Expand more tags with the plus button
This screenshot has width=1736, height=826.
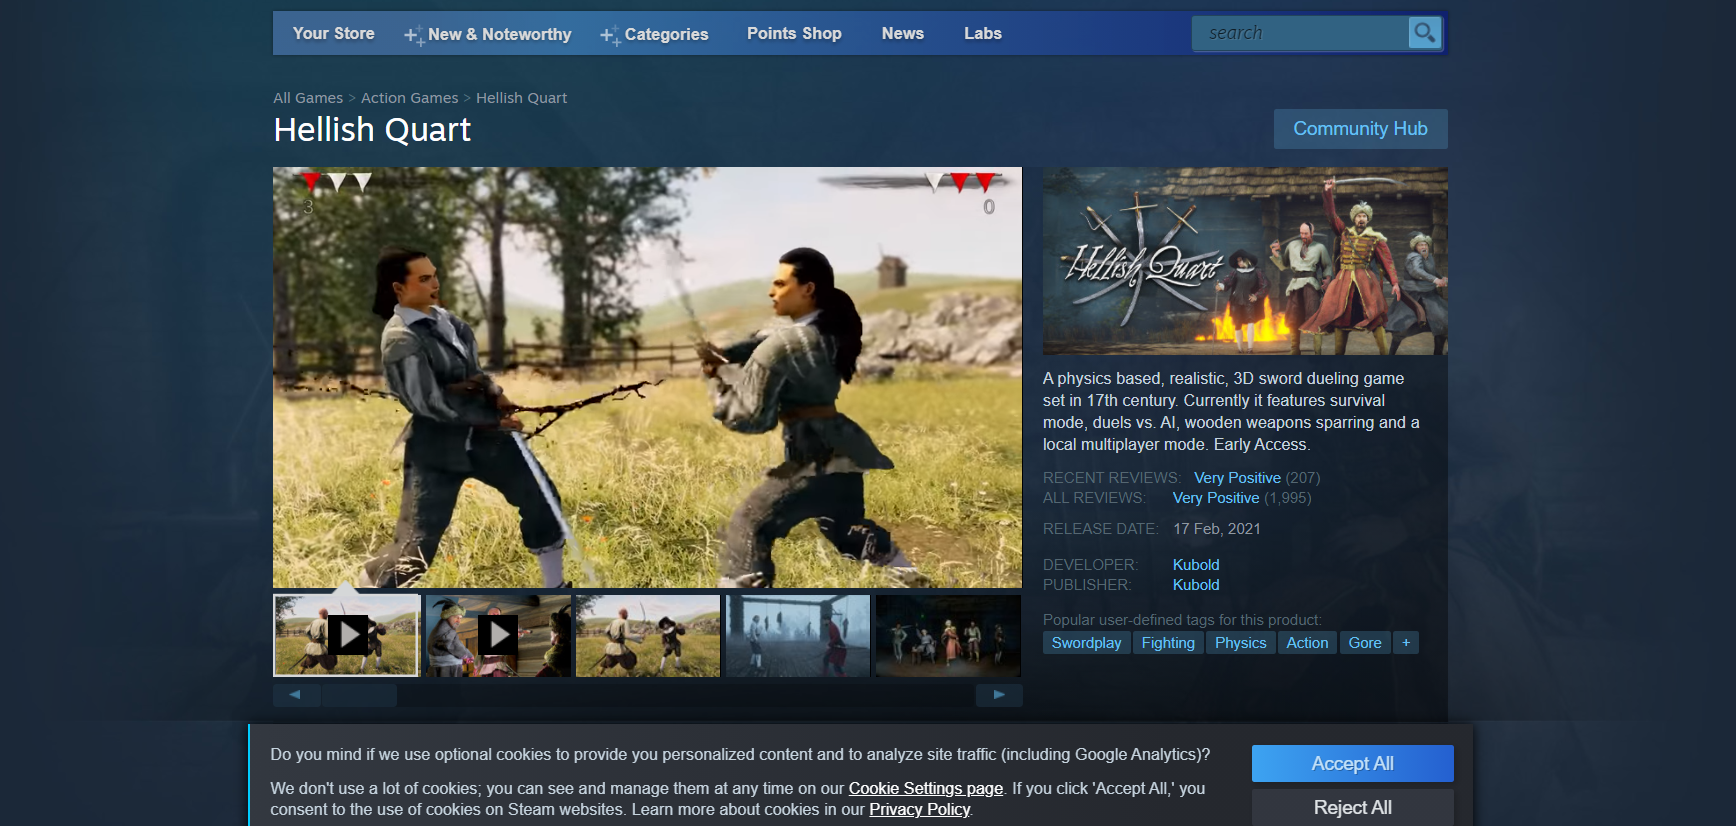pos(1406,643)
